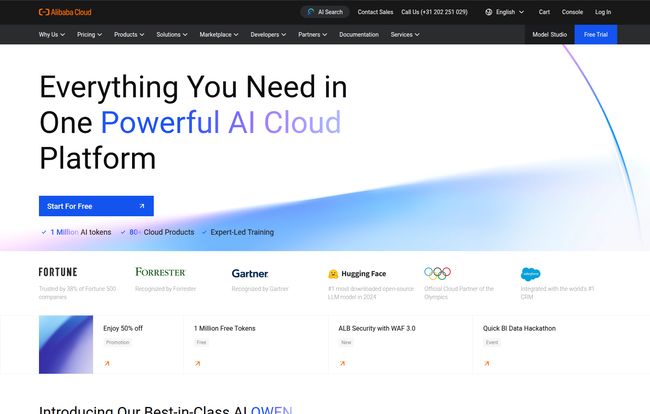Click the Olympic rings logo
The height and width of the screenshot is (414, 650).
[x=437, y=273]
